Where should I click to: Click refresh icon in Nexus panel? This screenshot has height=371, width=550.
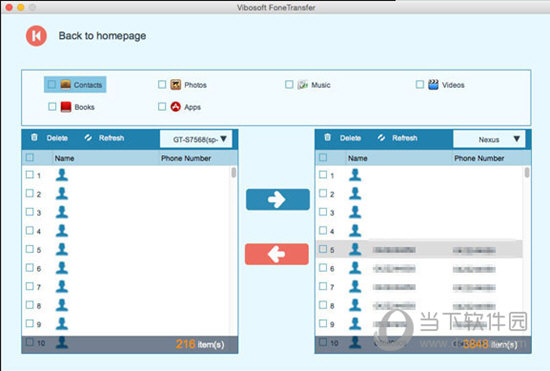[381, 137]
